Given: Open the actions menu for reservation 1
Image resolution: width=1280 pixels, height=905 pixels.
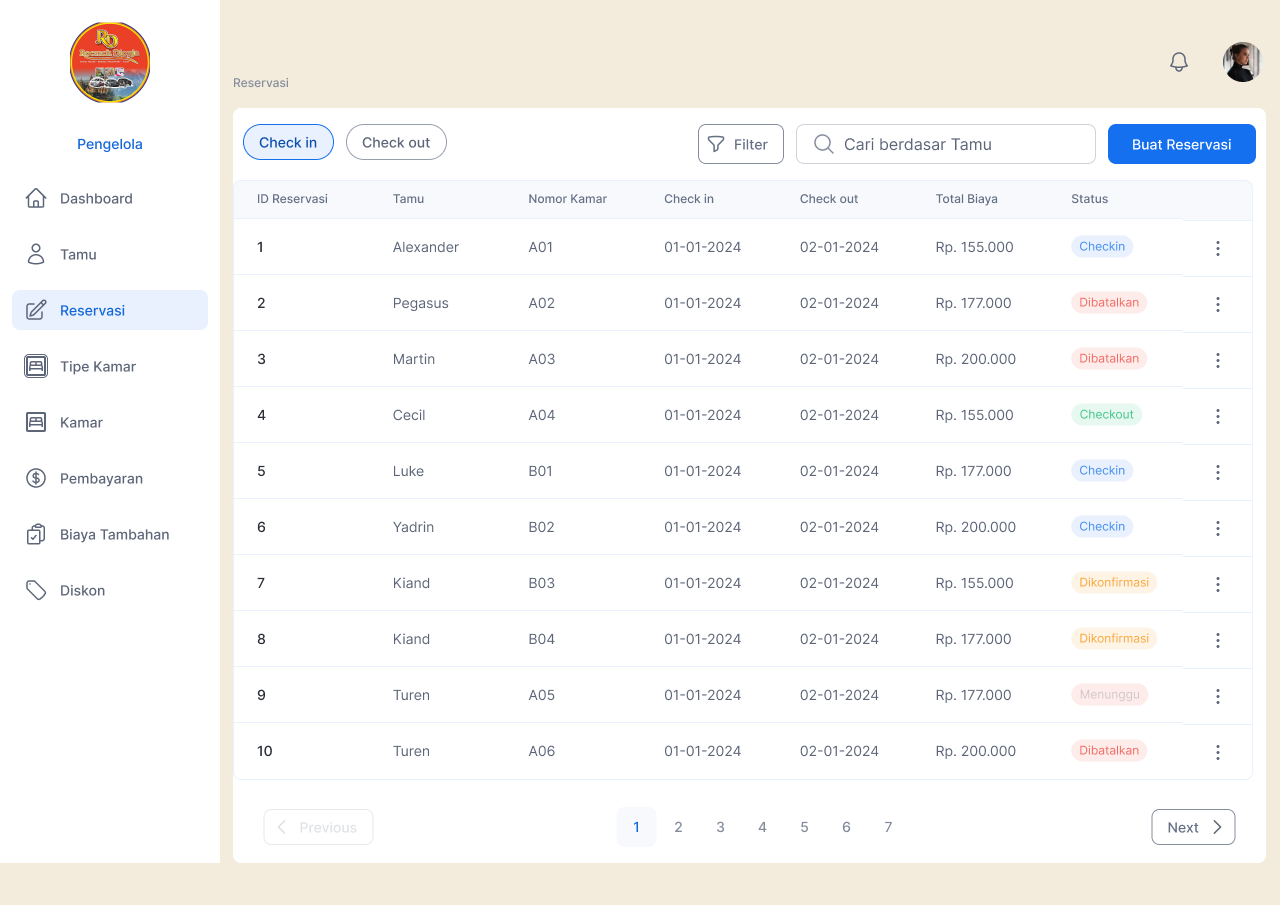Looking at the screenshot, I should coord(1217,248).
